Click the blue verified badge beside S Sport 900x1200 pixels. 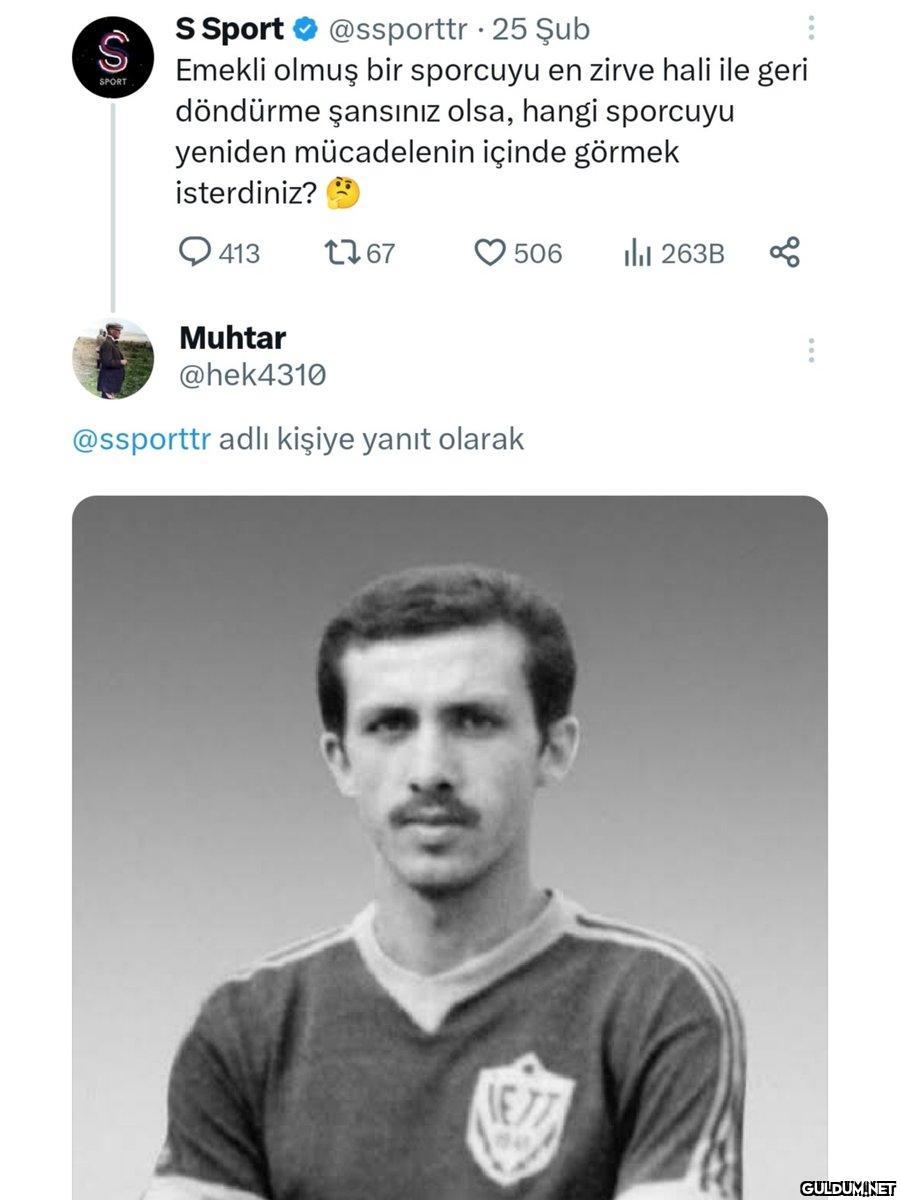tap(304, 30)
